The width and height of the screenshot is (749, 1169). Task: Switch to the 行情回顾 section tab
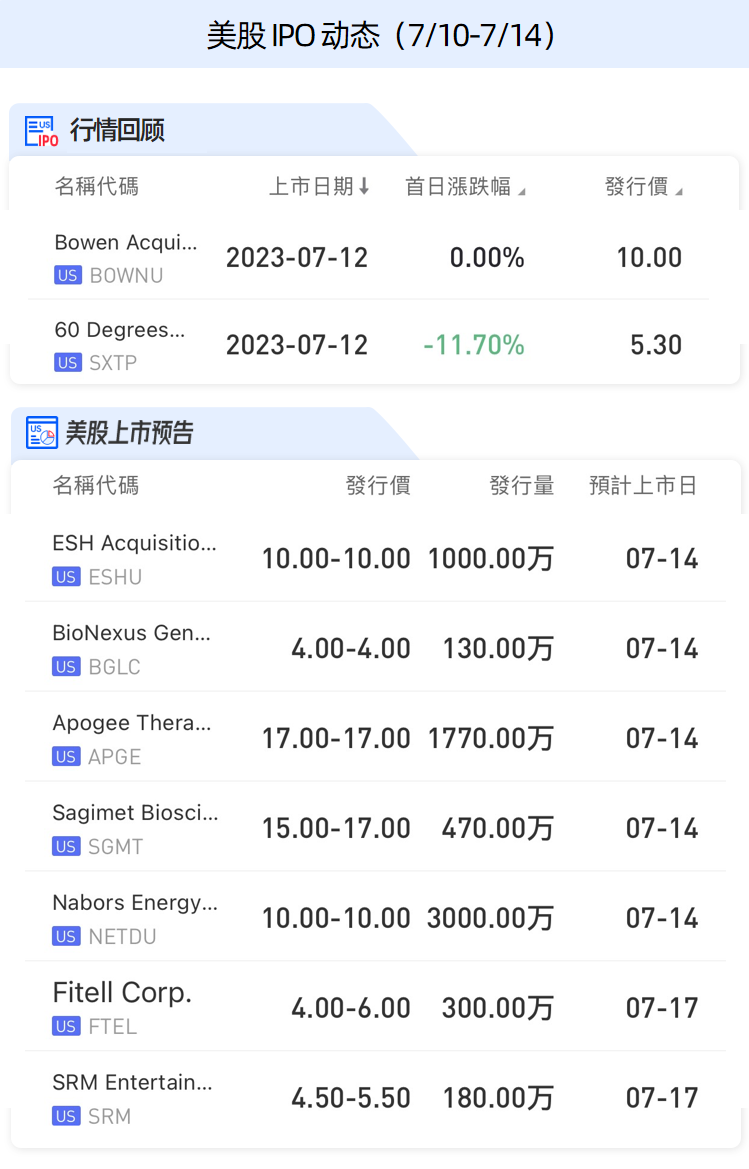pyautogui.click(x=117, y=131)
